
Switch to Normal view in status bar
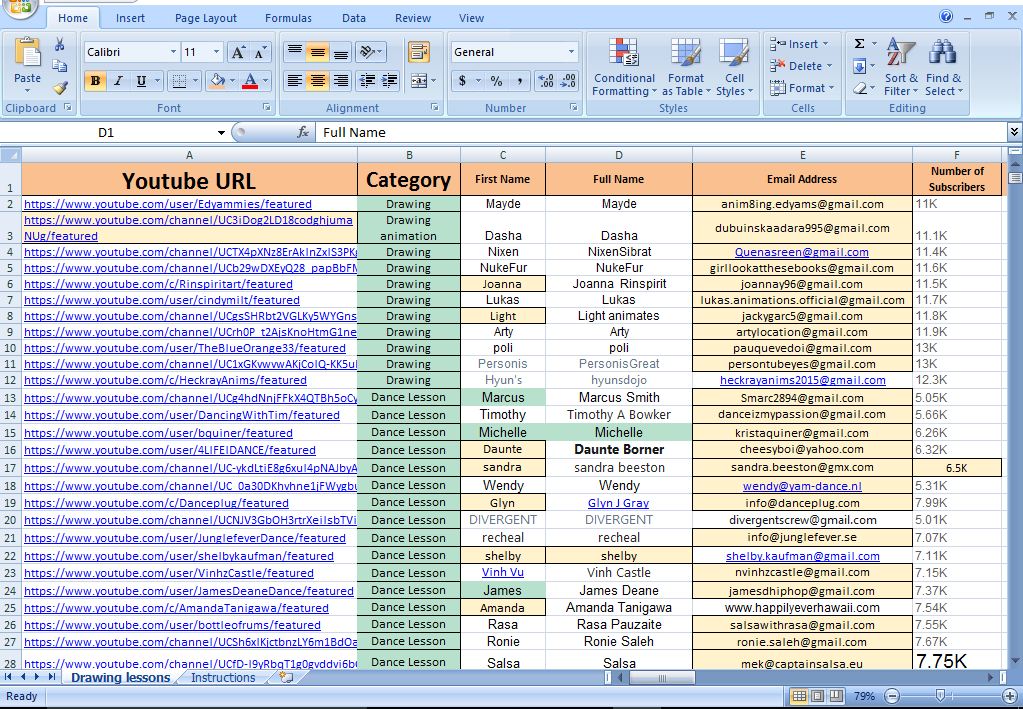(799, 696)
